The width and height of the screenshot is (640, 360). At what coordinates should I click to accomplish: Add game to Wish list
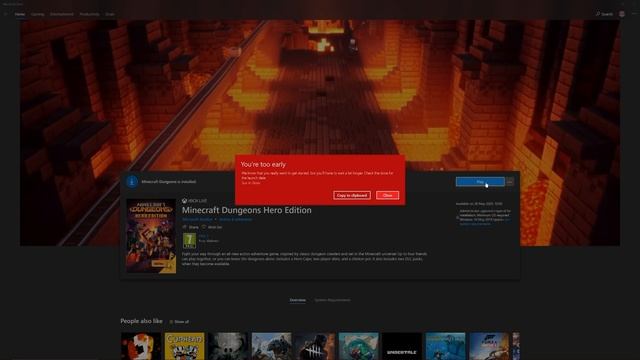click(212, 227)
